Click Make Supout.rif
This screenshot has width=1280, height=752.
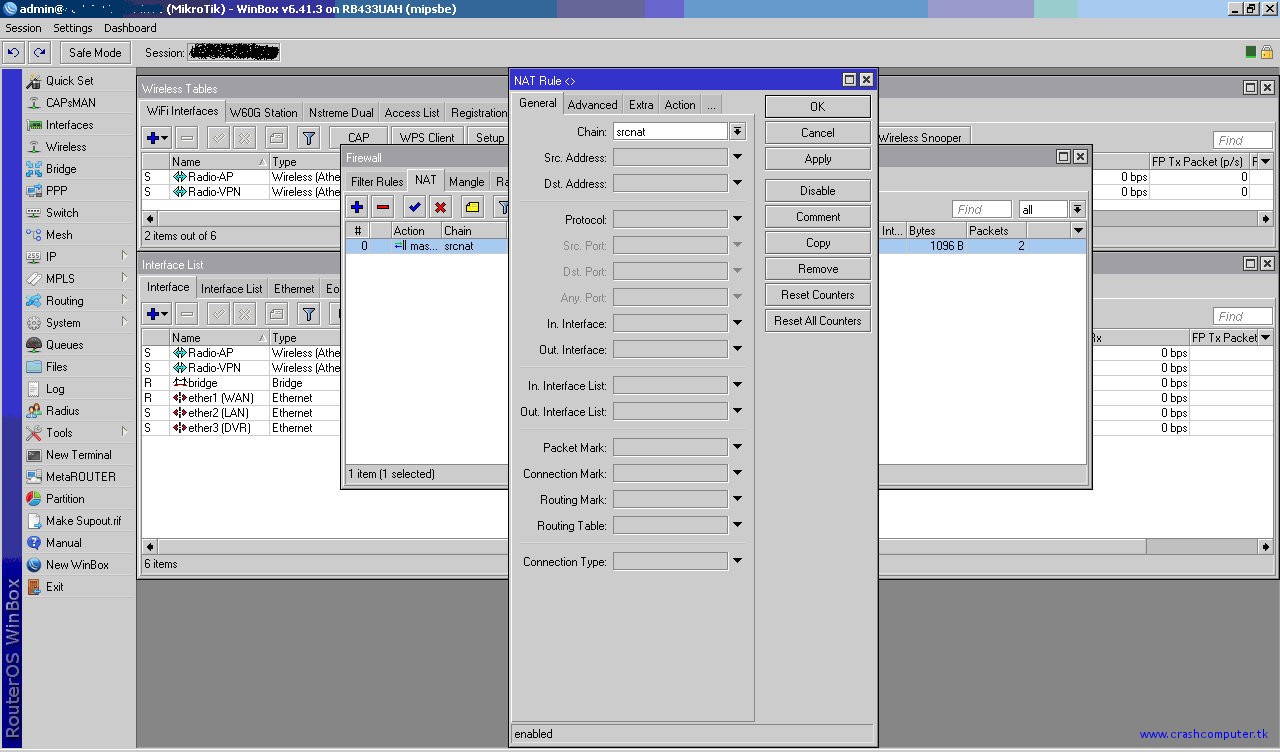[x=83, y=521]
